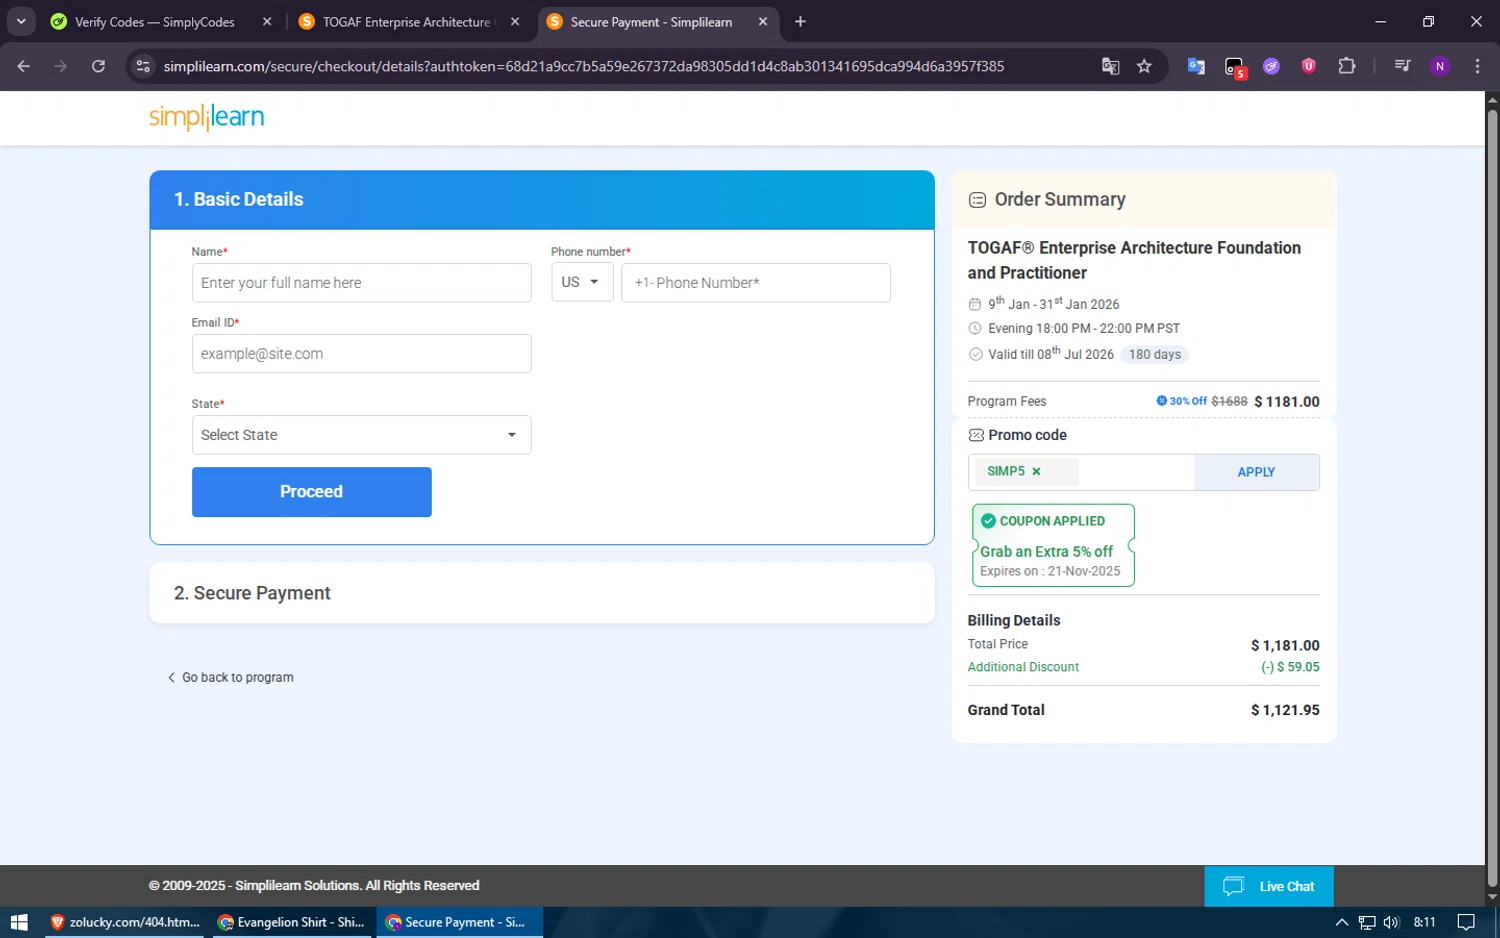Click the green Coupon Applied check icon
1500x938 pixels.
988,521
